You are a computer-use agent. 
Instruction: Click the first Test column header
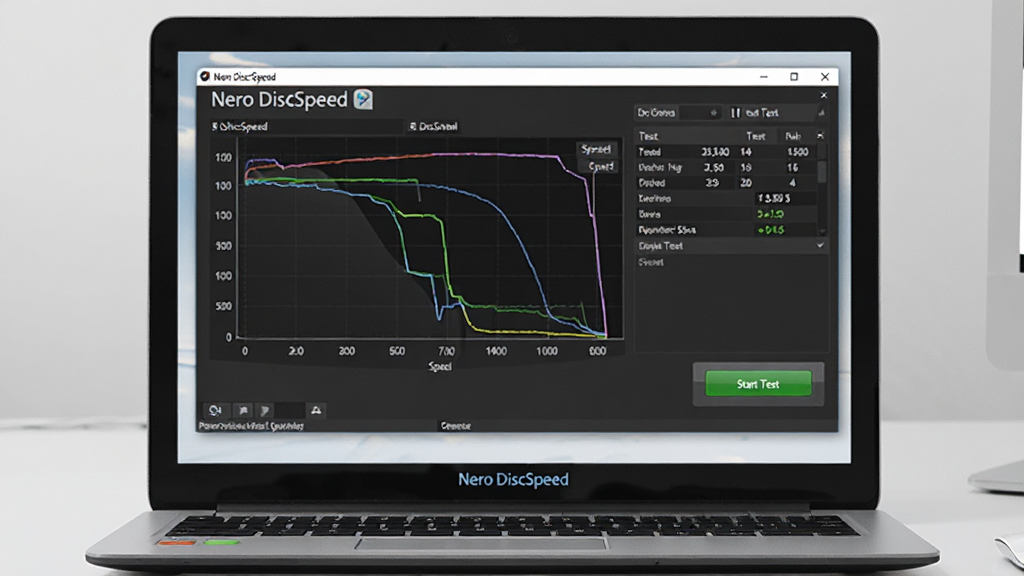tap(648, 136)
